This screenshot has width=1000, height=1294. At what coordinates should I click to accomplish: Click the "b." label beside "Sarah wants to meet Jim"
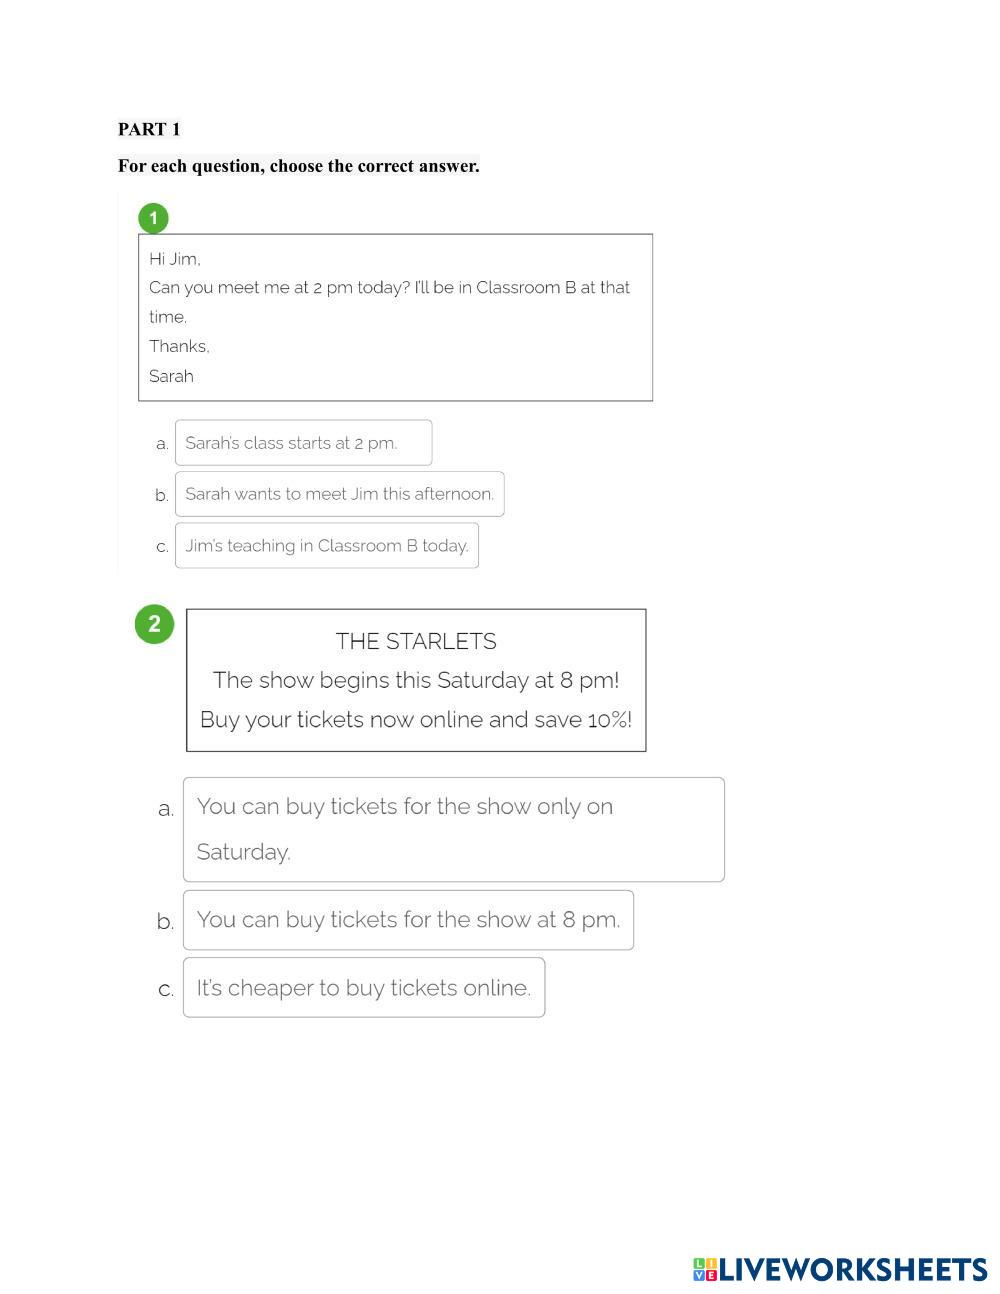162,495
